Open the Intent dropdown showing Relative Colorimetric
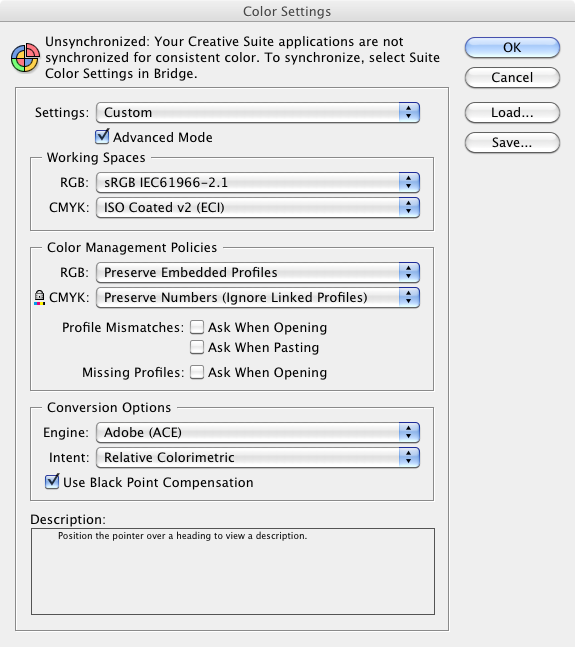This screenshot has height=647, width=575. 258,458
